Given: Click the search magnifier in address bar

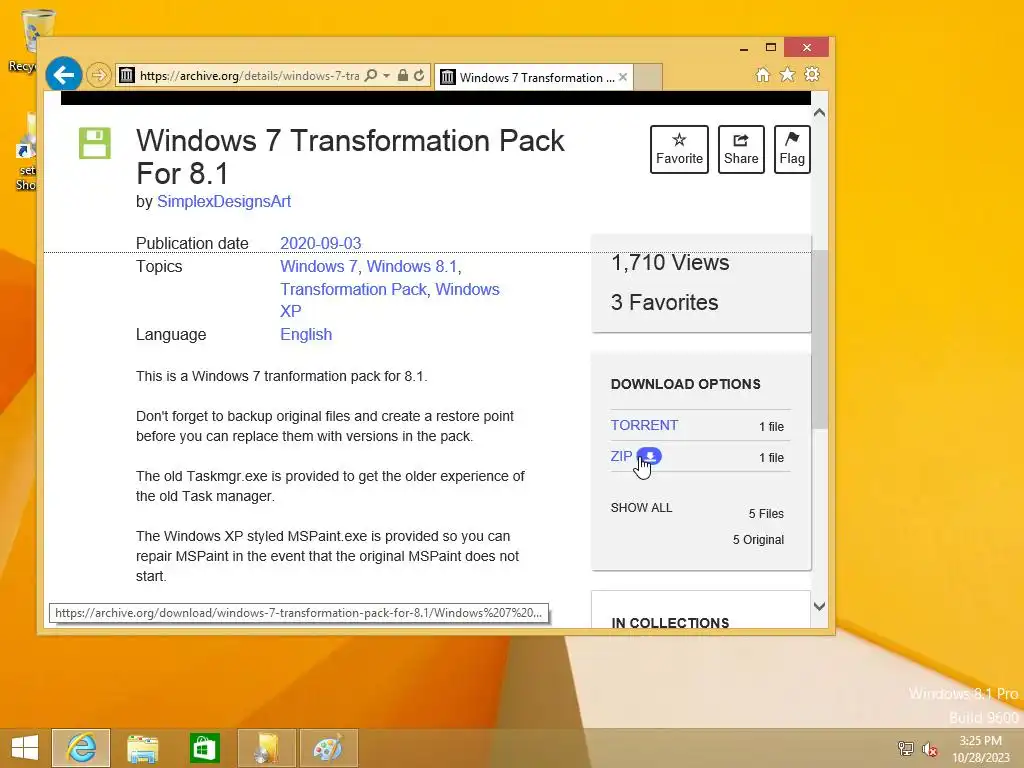Looking at the screenshot, I should coord(370,76).
